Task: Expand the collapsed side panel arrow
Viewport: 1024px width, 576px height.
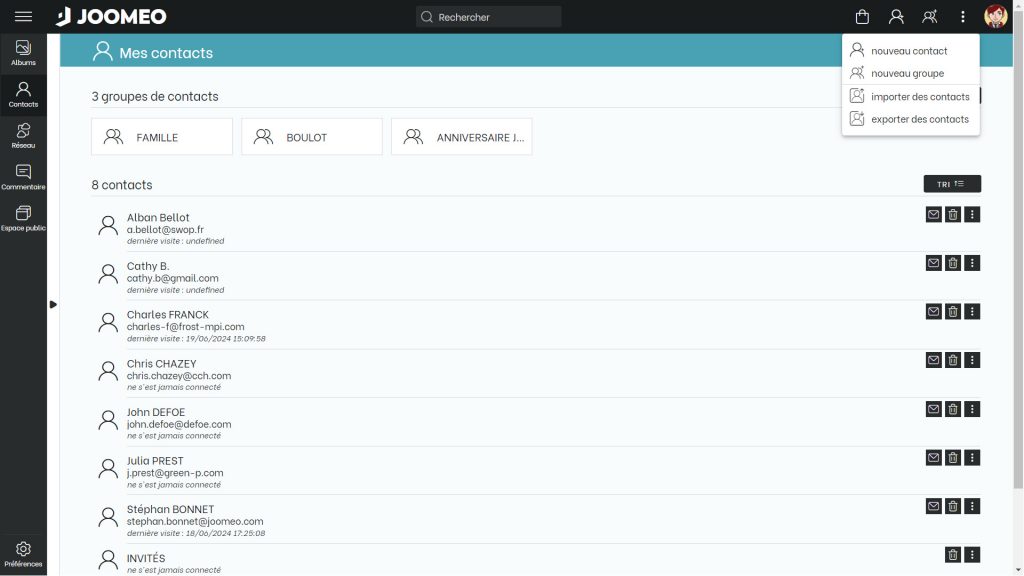Action: point(53,304)
